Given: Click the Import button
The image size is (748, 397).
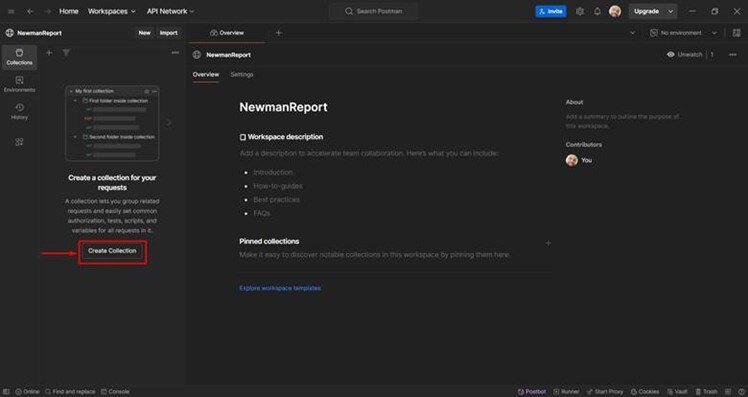Looking at the screenshot, I should 168,33.
